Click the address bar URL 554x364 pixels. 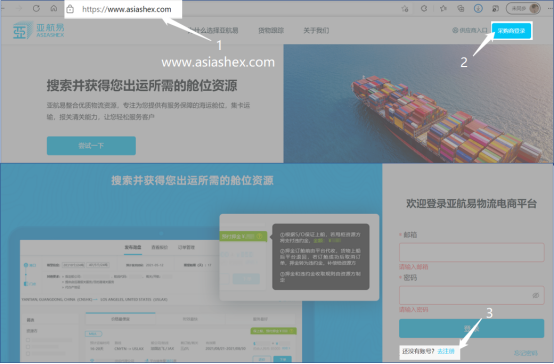pos(126,9)
